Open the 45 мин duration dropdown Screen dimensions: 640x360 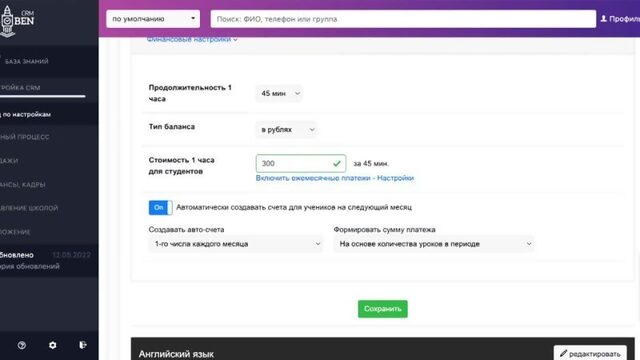[x=279, y=93]
